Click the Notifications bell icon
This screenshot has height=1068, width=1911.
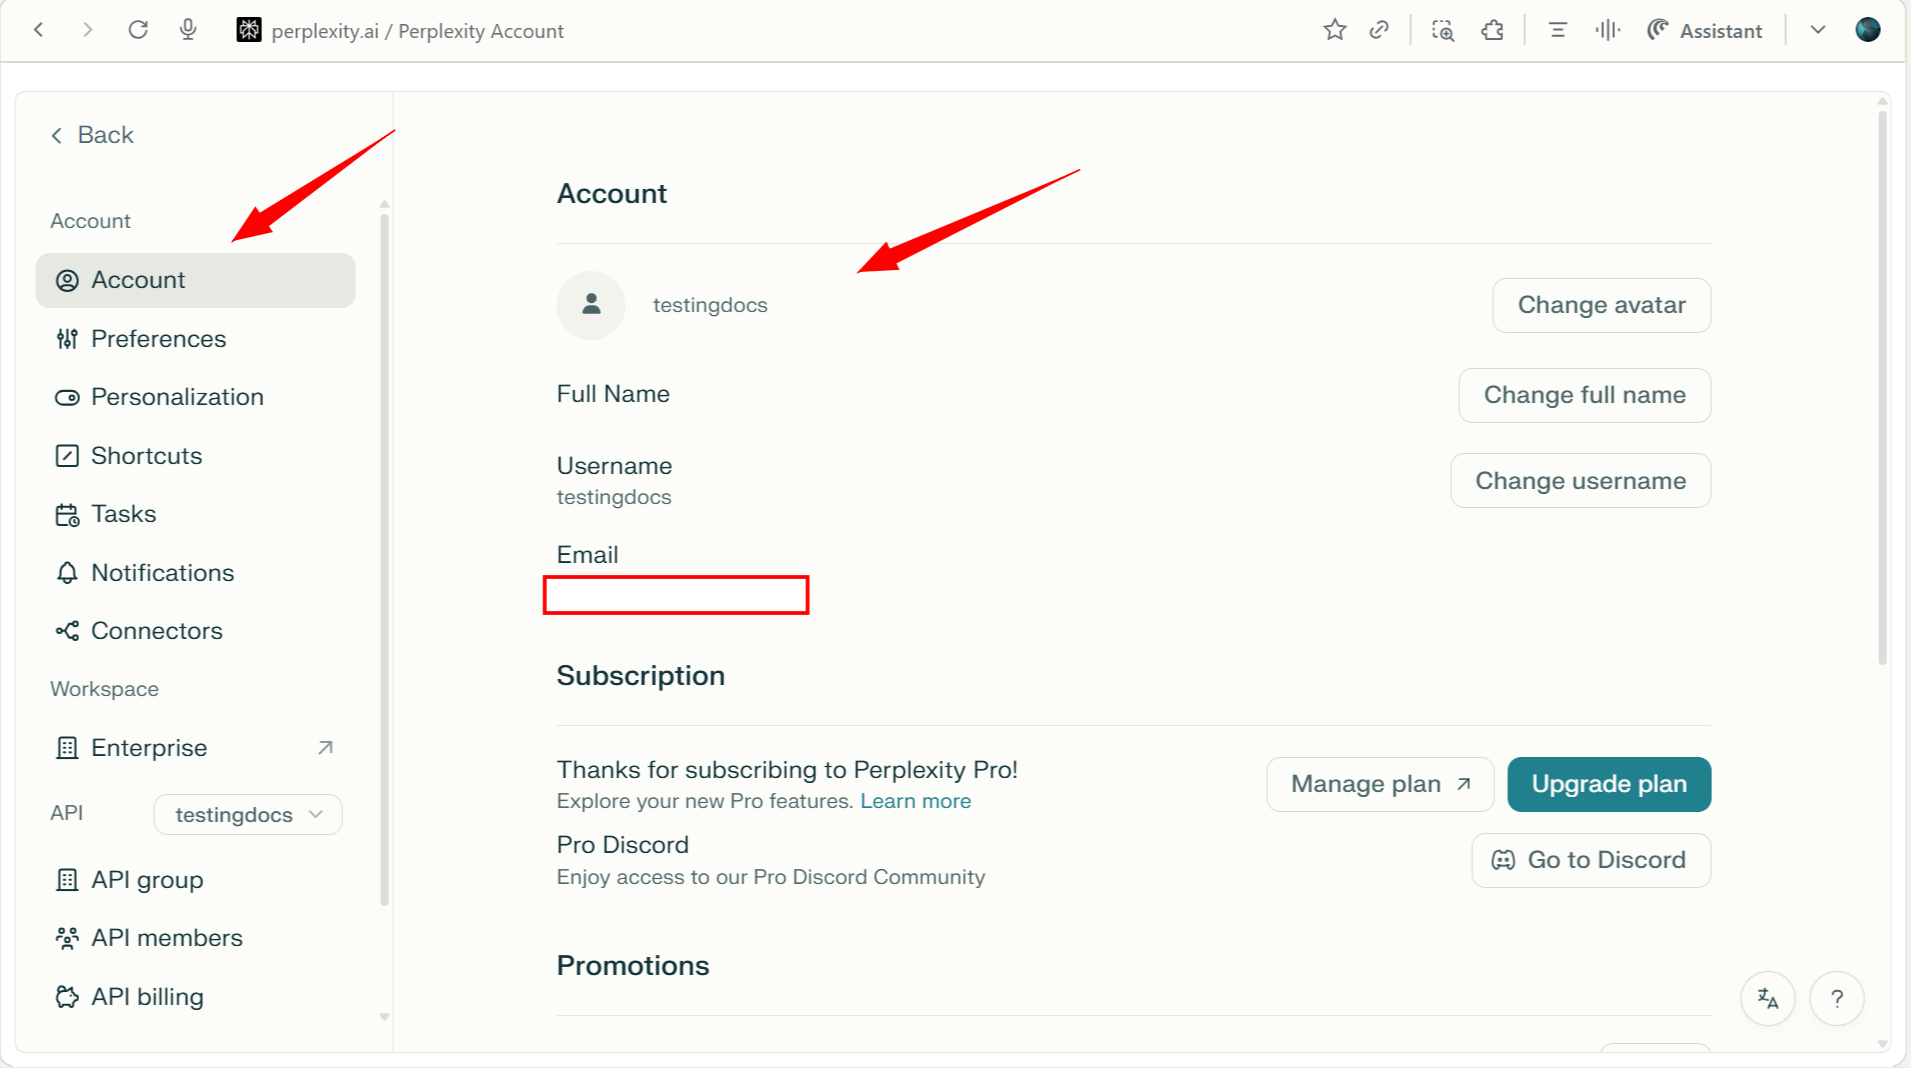pyautogui.click(x=67, y=573)
